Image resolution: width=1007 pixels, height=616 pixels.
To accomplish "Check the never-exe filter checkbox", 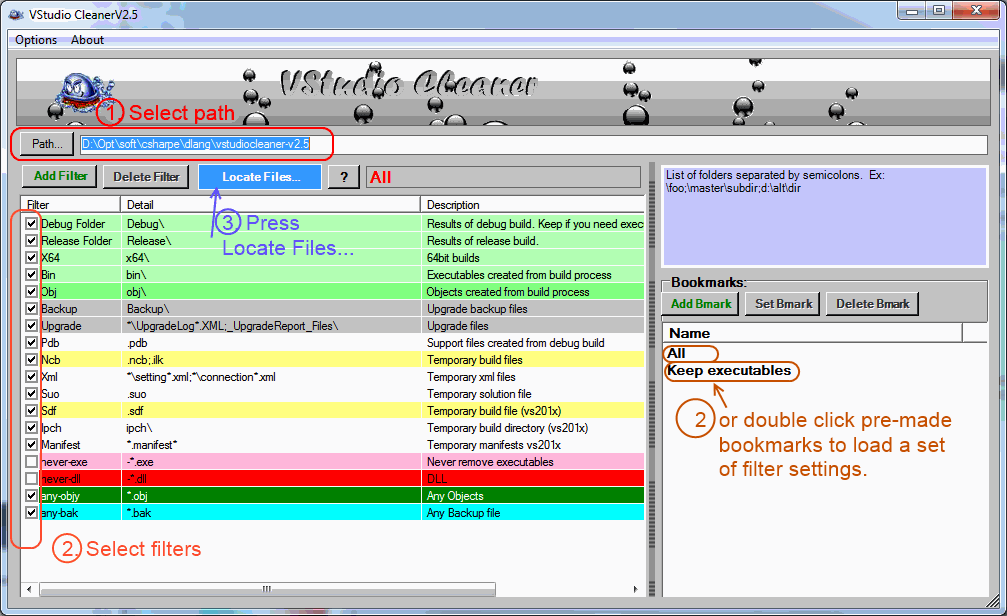I will [31, 462].
